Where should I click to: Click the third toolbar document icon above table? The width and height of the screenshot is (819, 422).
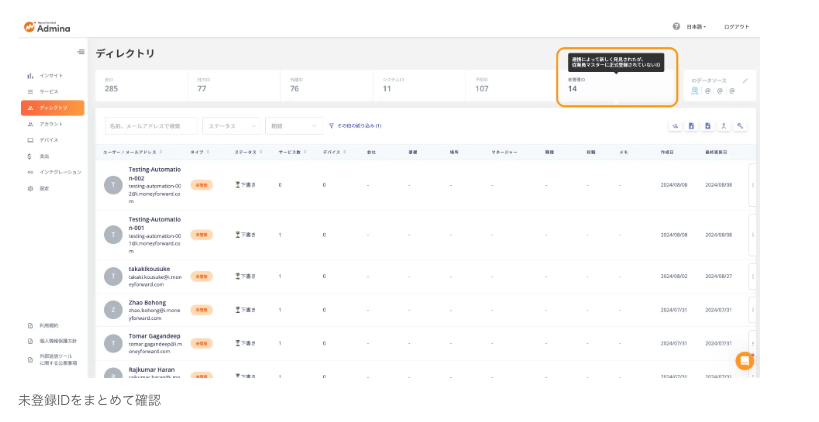point(707,126)
